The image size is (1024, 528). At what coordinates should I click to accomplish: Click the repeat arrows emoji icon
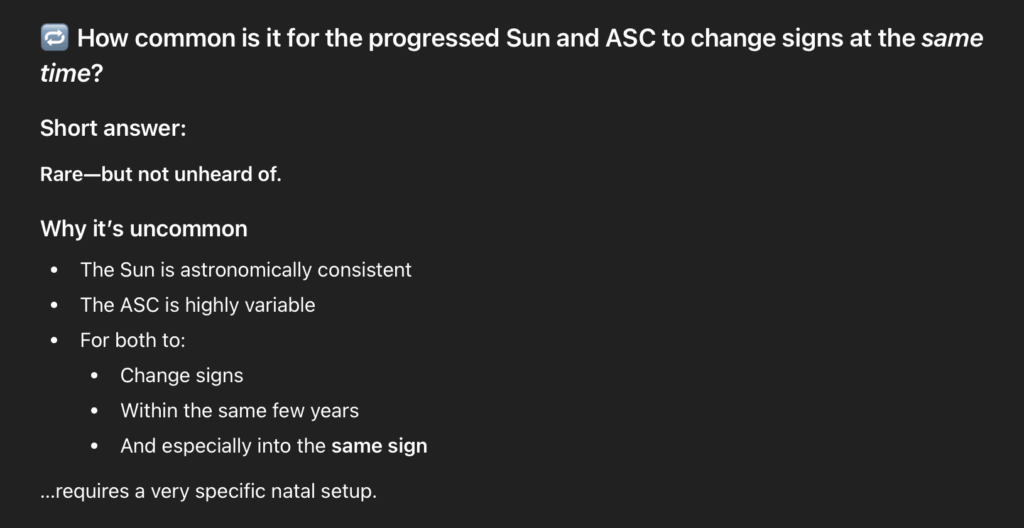(x=54, y=39)
